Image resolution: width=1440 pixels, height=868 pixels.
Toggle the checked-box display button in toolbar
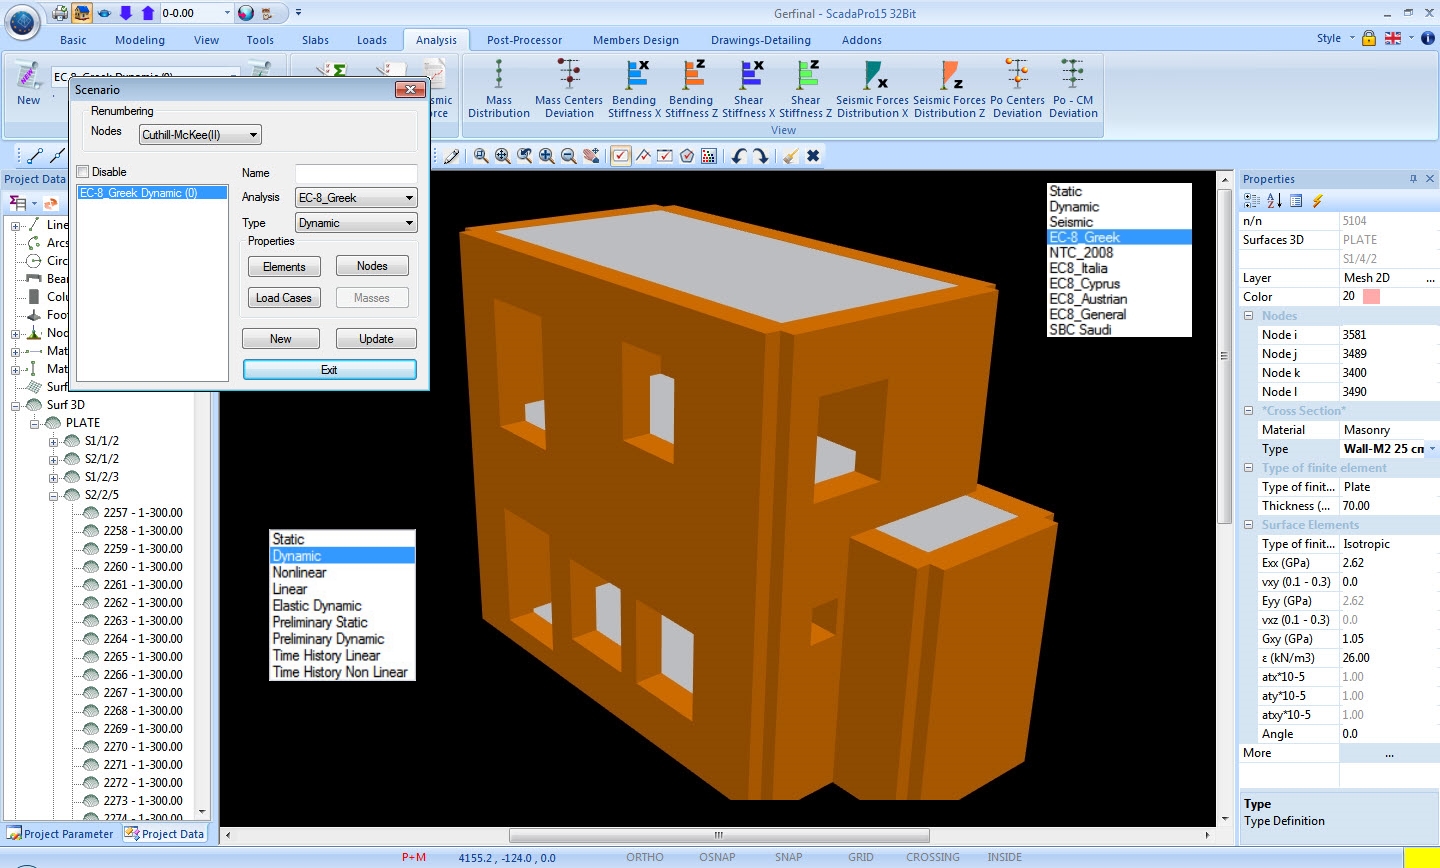pos(621,156)
